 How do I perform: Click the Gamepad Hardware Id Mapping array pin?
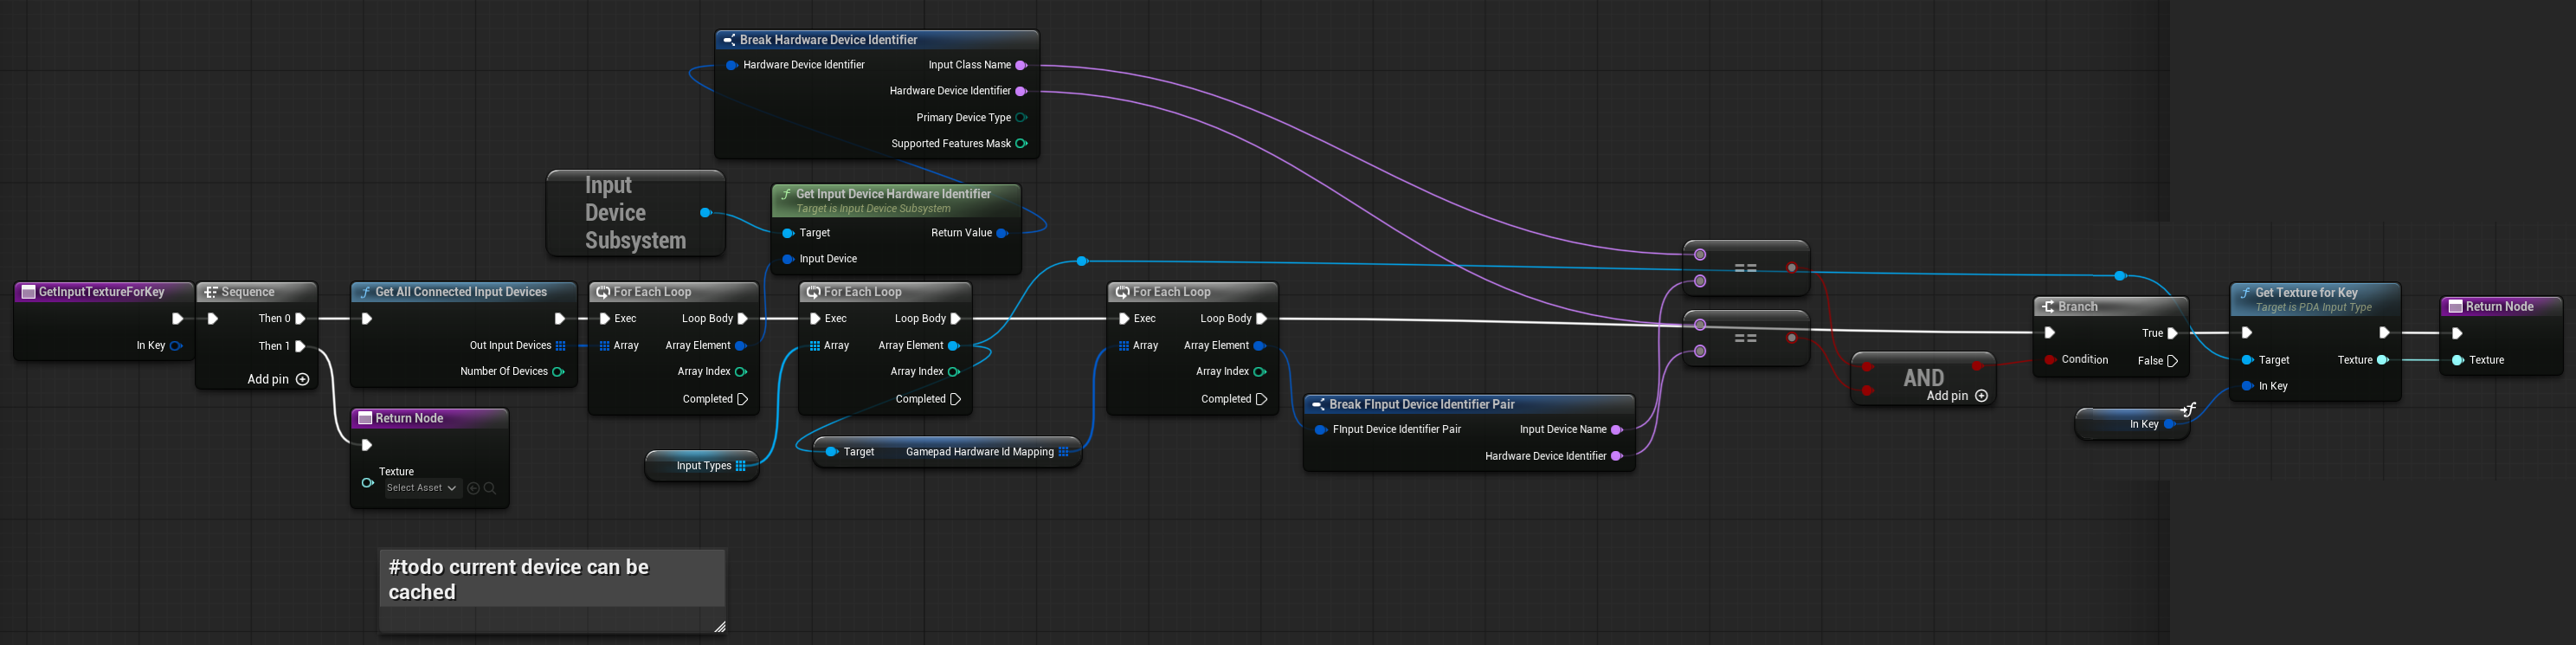(x=1063, y=452)
